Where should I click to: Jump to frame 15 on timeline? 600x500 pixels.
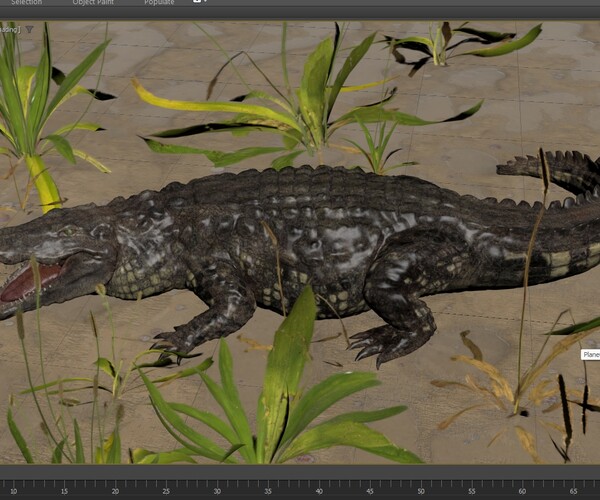pyautogui.click(x=64, y=491)
